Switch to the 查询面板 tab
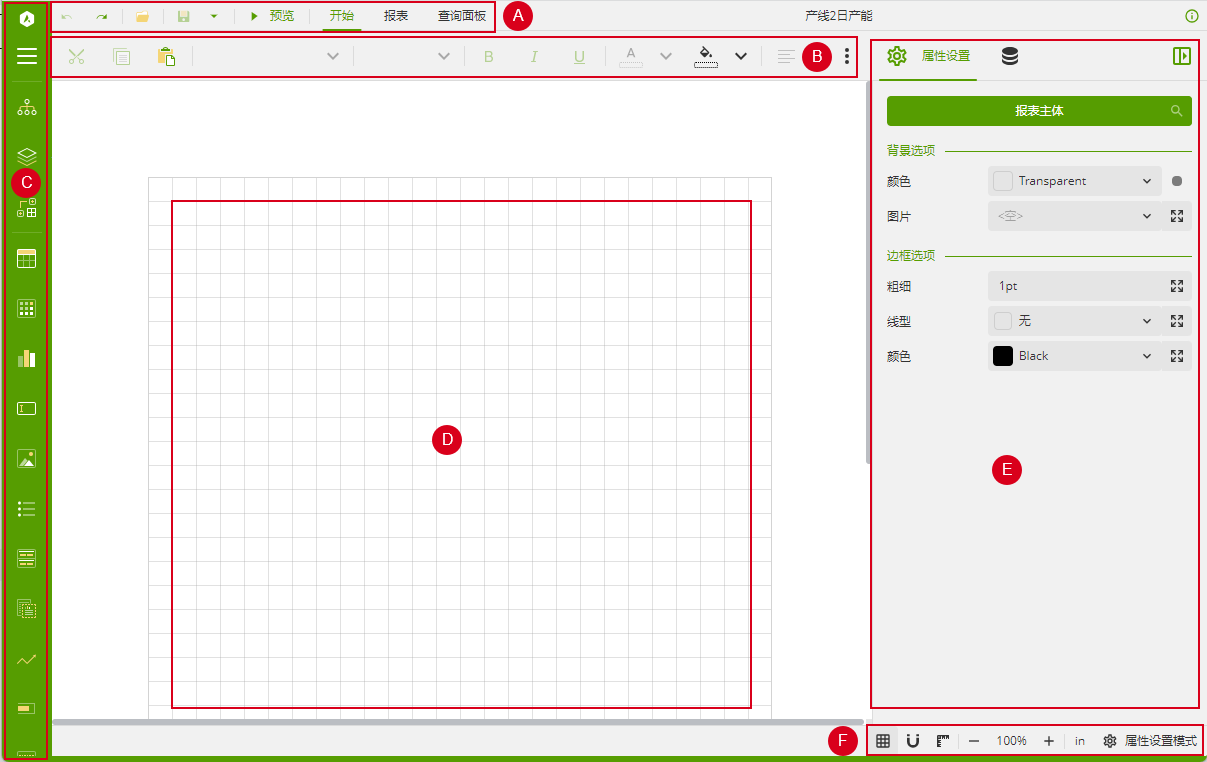 tap(462, 16)
